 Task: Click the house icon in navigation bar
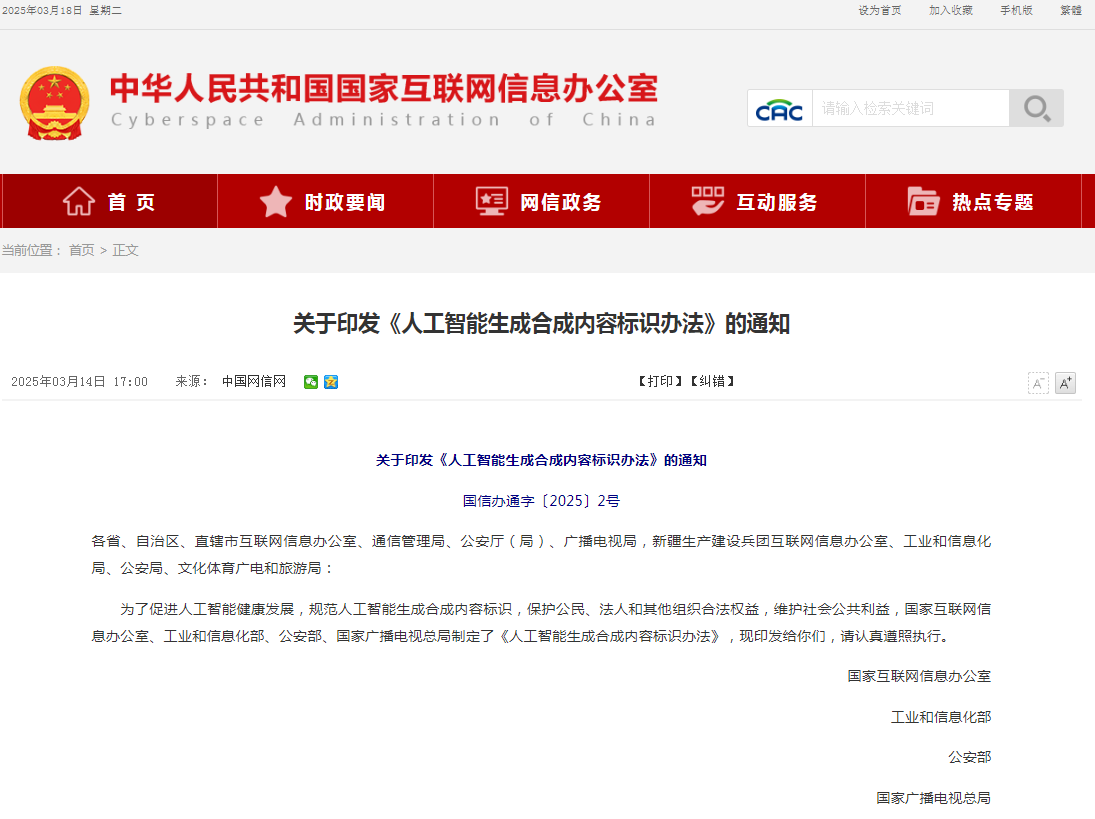79,201
